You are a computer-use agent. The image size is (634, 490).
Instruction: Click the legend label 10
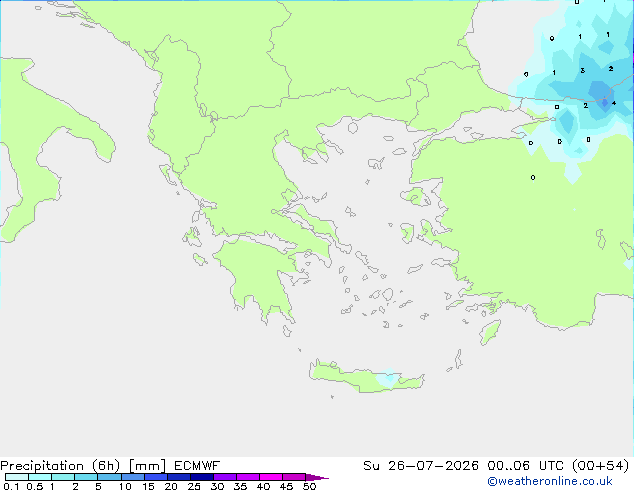pyautogui.click(x=125, y=486)
